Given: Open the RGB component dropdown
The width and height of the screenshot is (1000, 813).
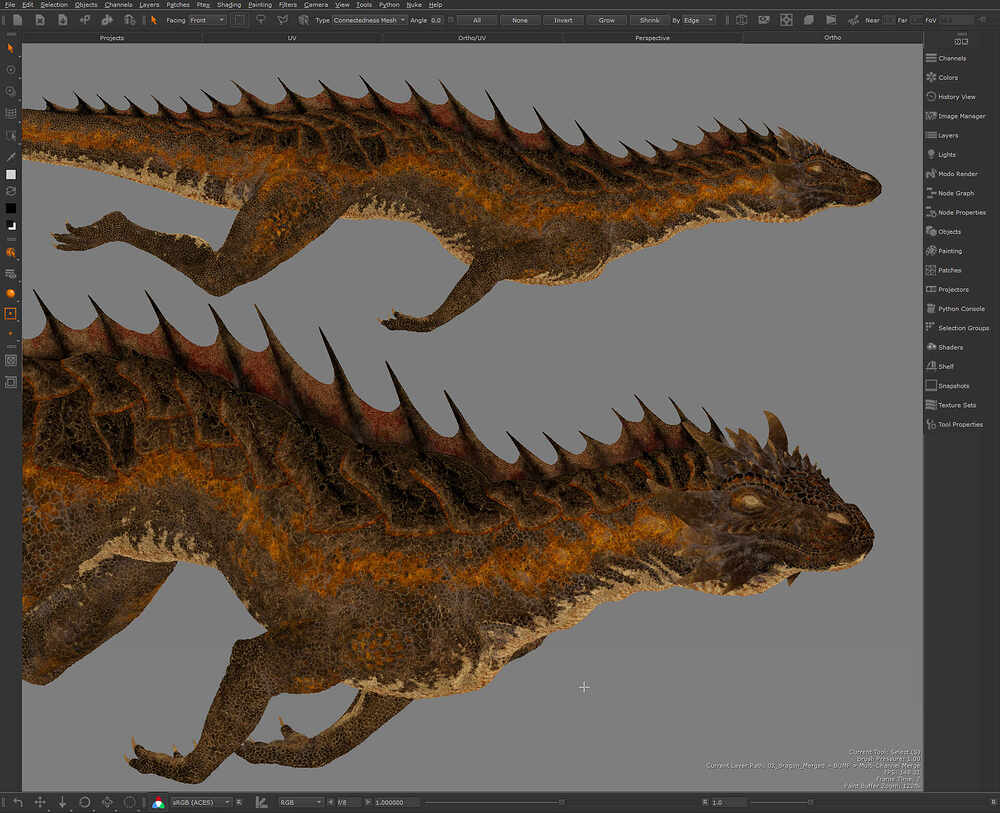Looking at the screenshot, I should tap(300, 803).
